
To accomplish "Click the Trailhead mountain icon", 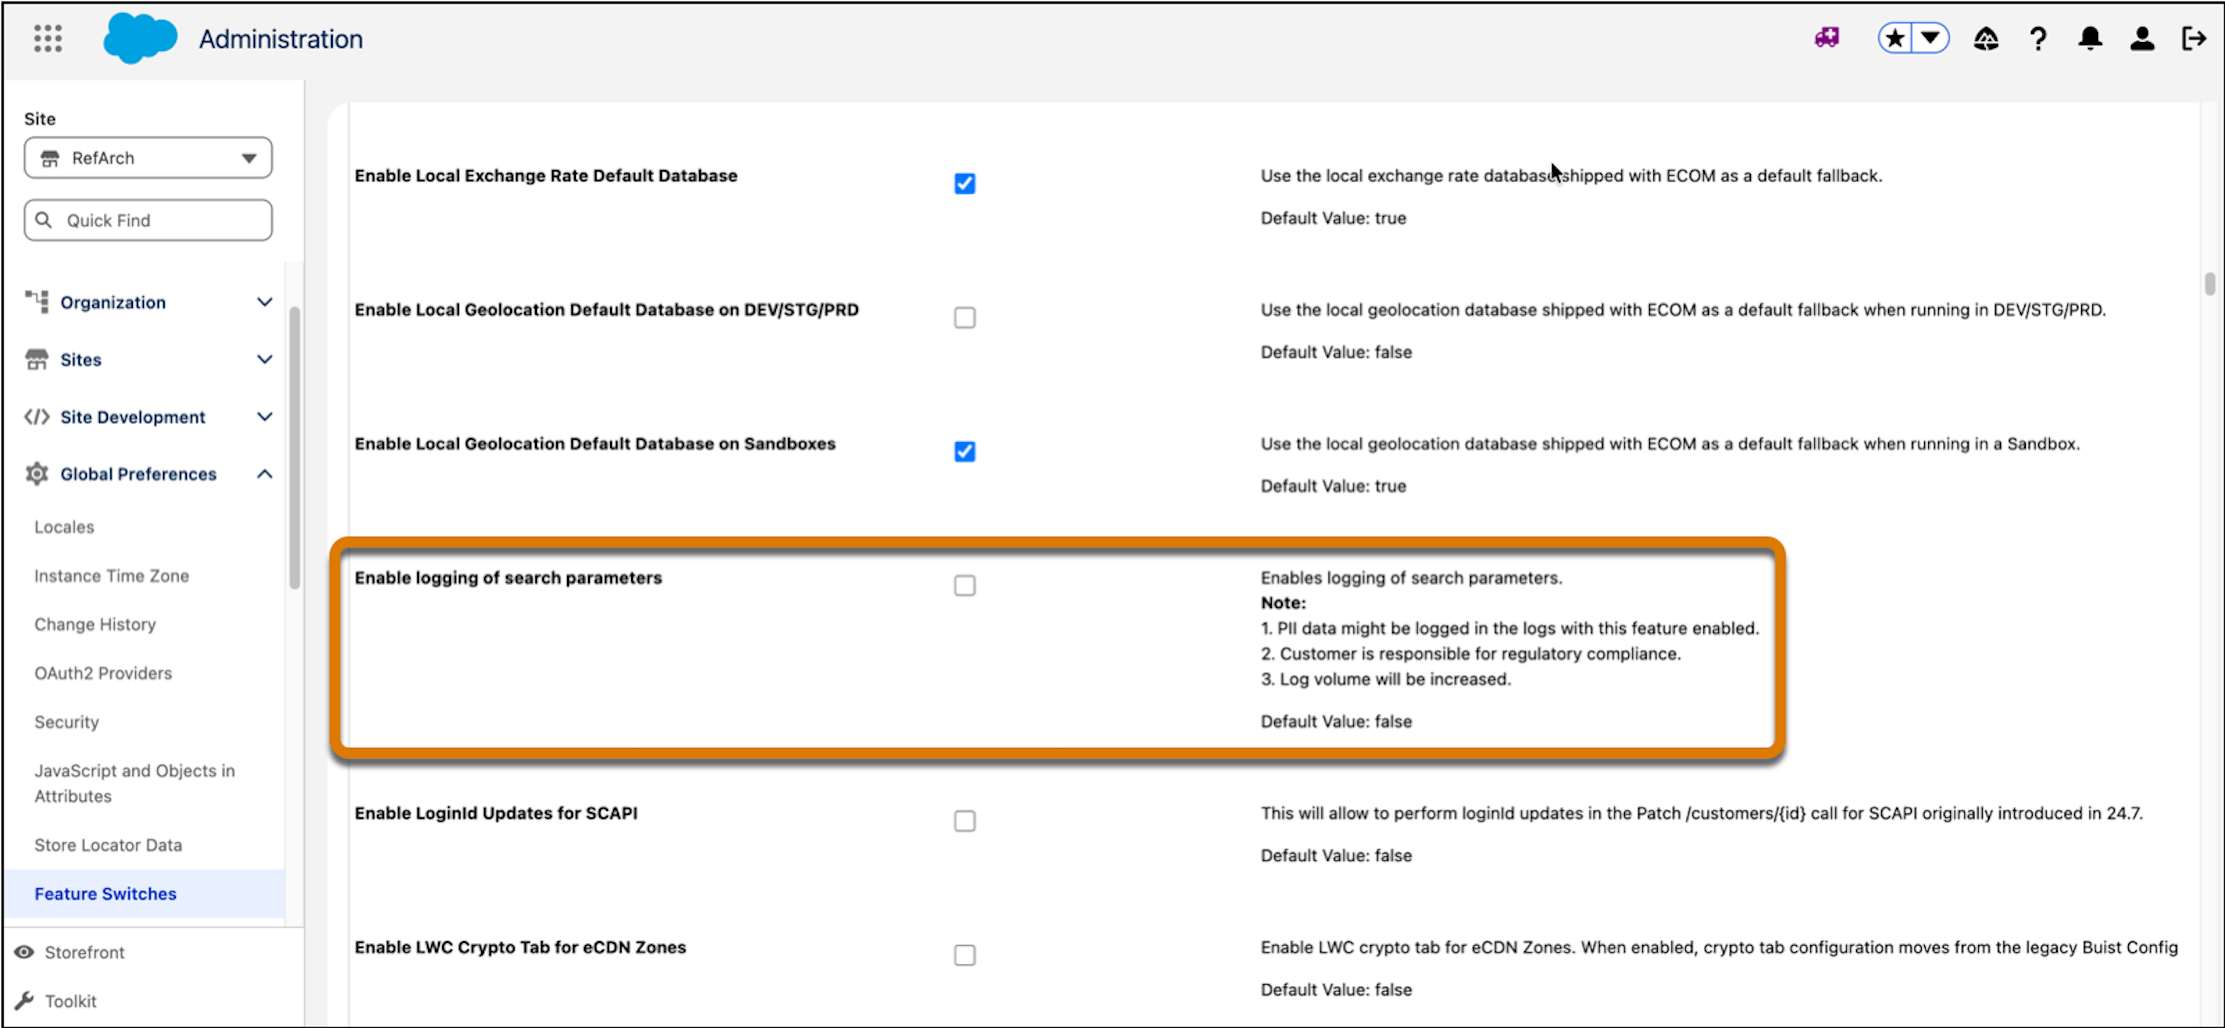I will tap(1986, 39).
